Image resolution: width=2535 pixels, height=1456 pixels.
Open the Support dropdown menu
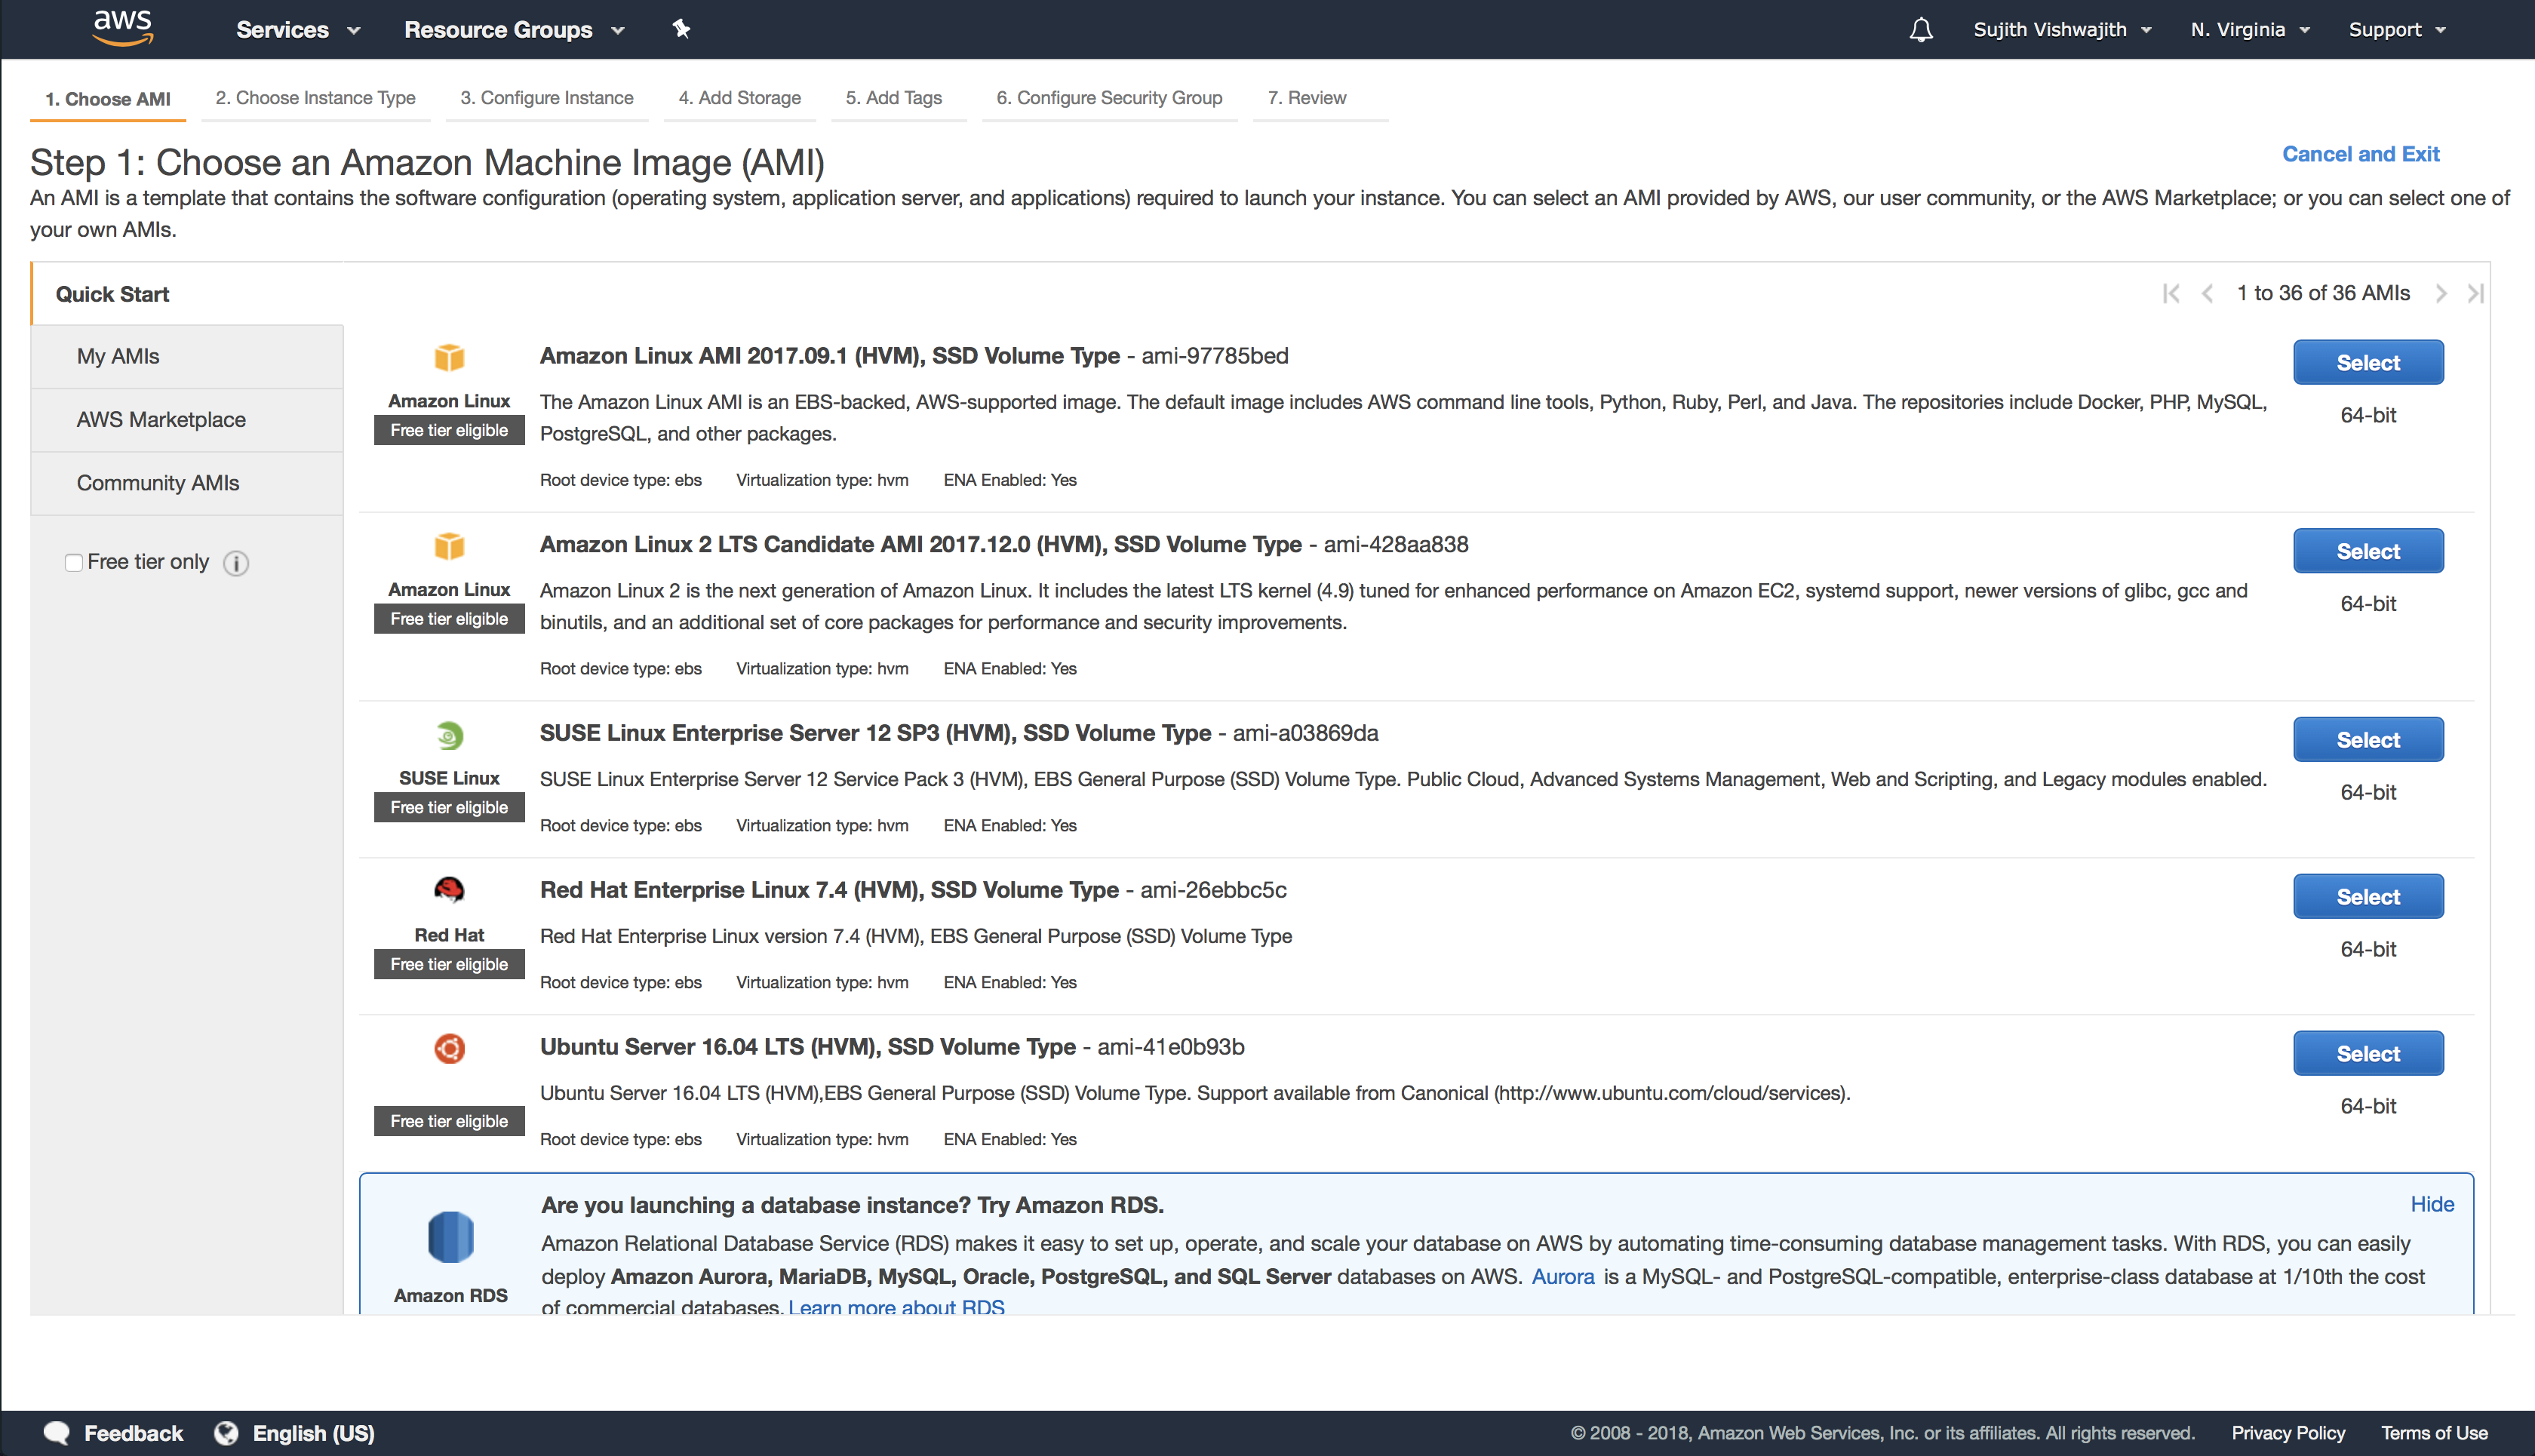(x=2396, y=30)
